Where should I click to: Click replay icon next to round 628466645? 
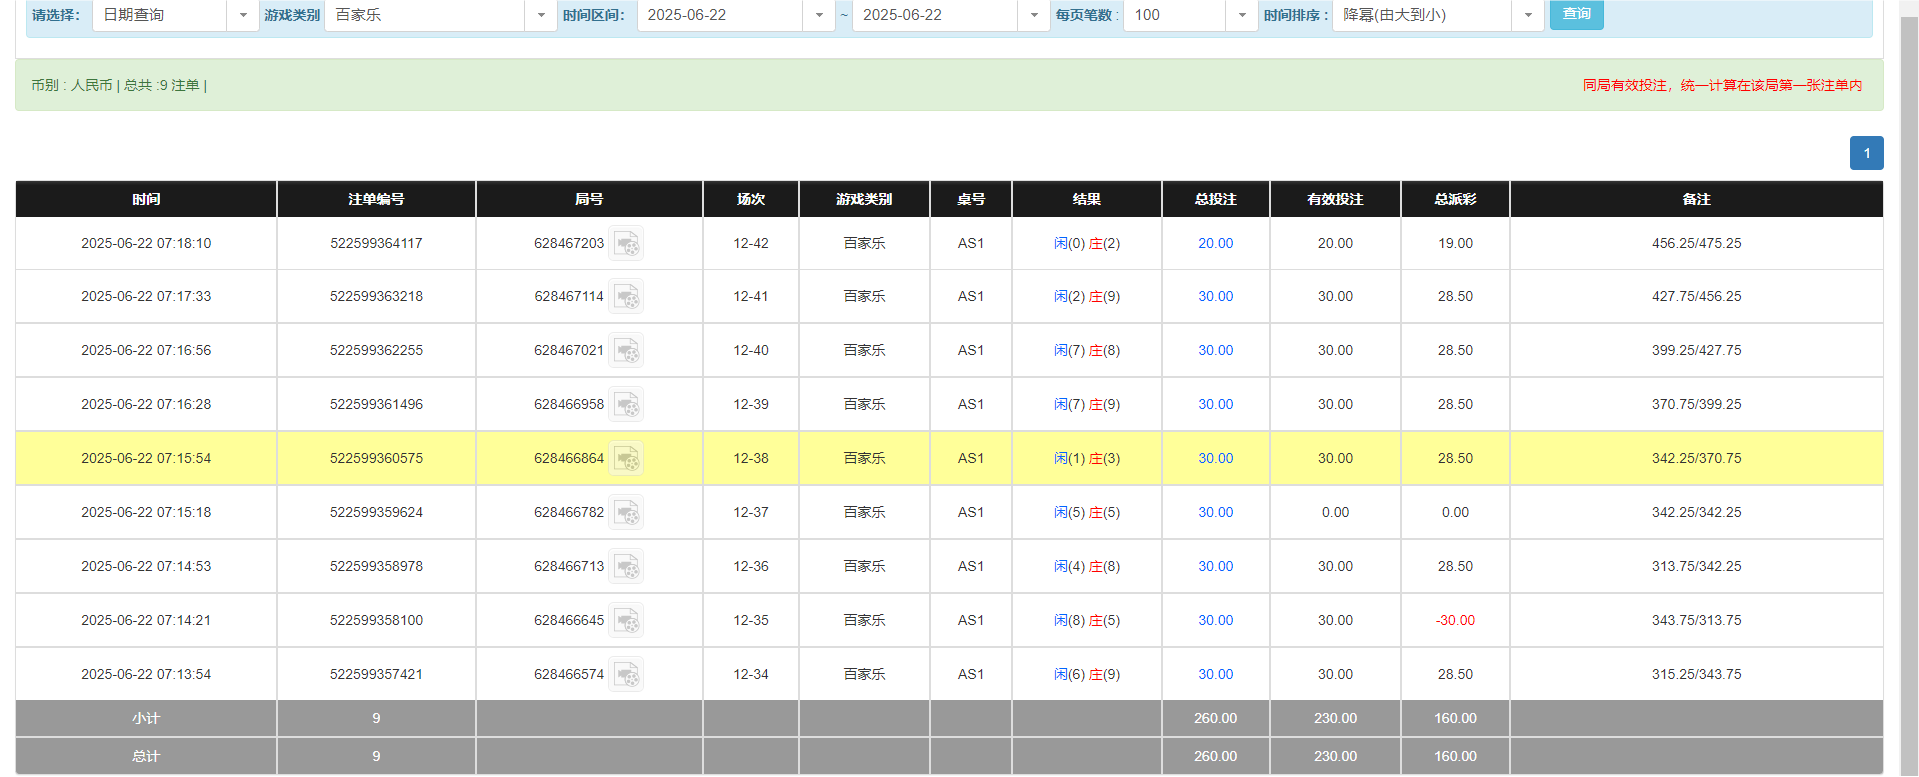tap(626, 621)
